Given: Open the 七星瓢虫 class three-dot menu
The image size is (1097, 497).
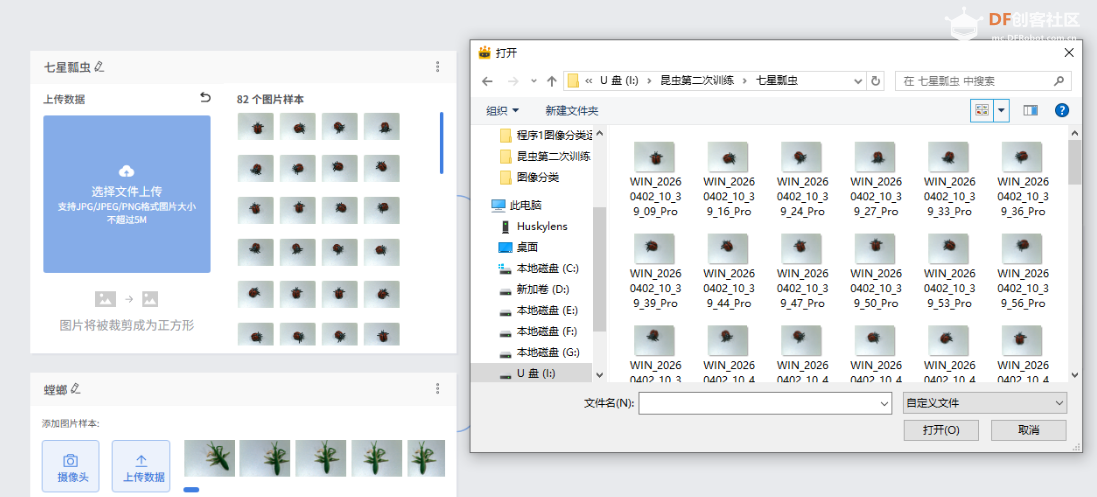Looking at the screenshot, I should click(438, 66).
